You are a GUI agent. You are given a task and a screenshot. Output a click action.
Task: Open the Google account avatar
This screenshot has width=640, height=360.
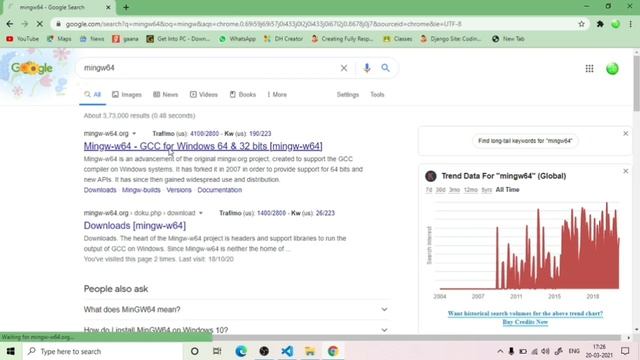(x=612, y=69)
